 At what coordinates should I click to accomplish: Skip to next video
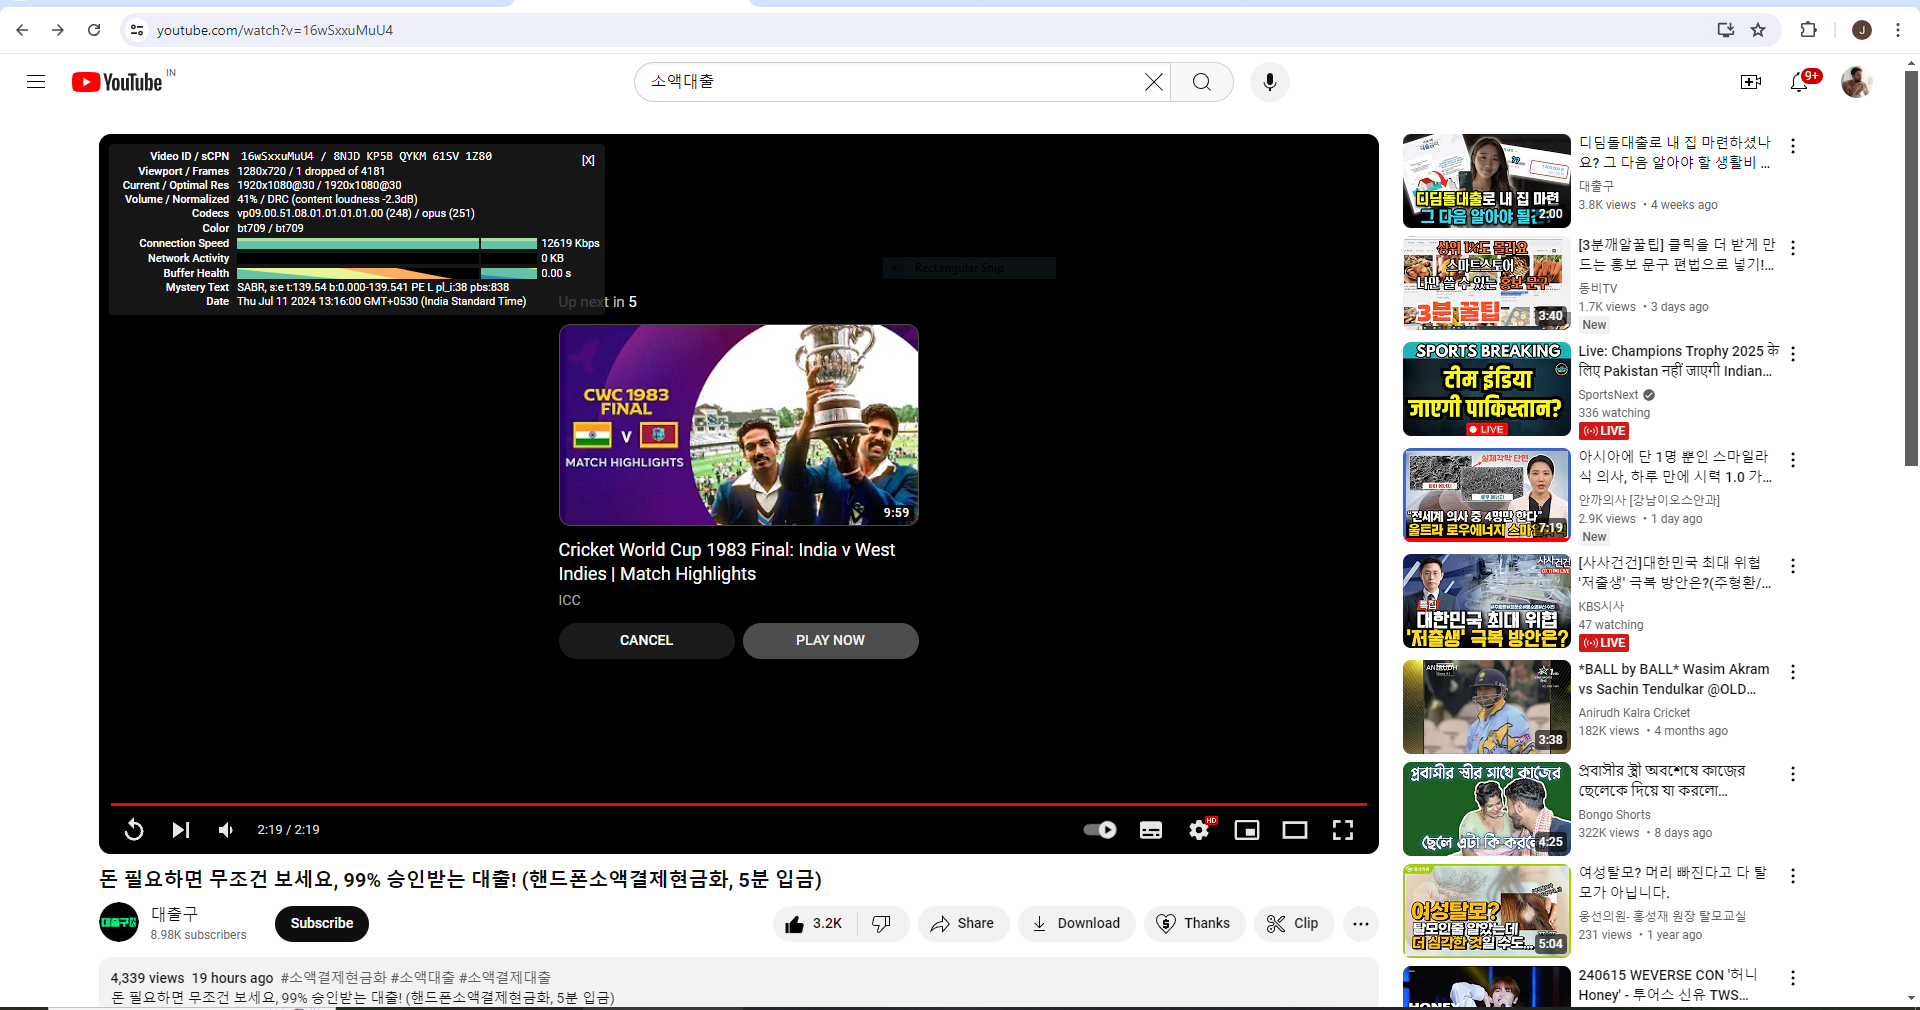[181, 830]
